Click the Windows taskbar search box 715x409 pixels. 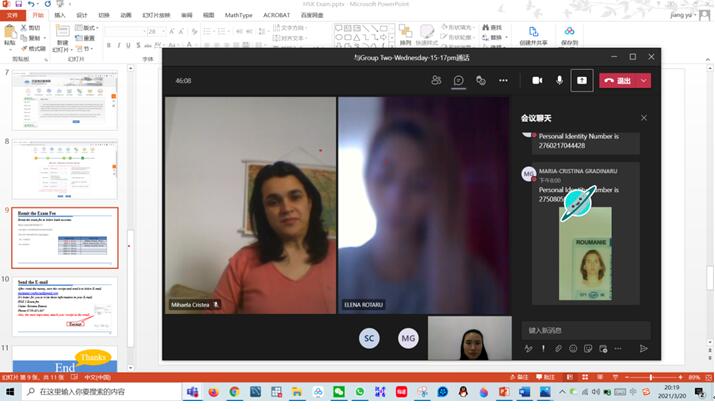tap(100, 392)
